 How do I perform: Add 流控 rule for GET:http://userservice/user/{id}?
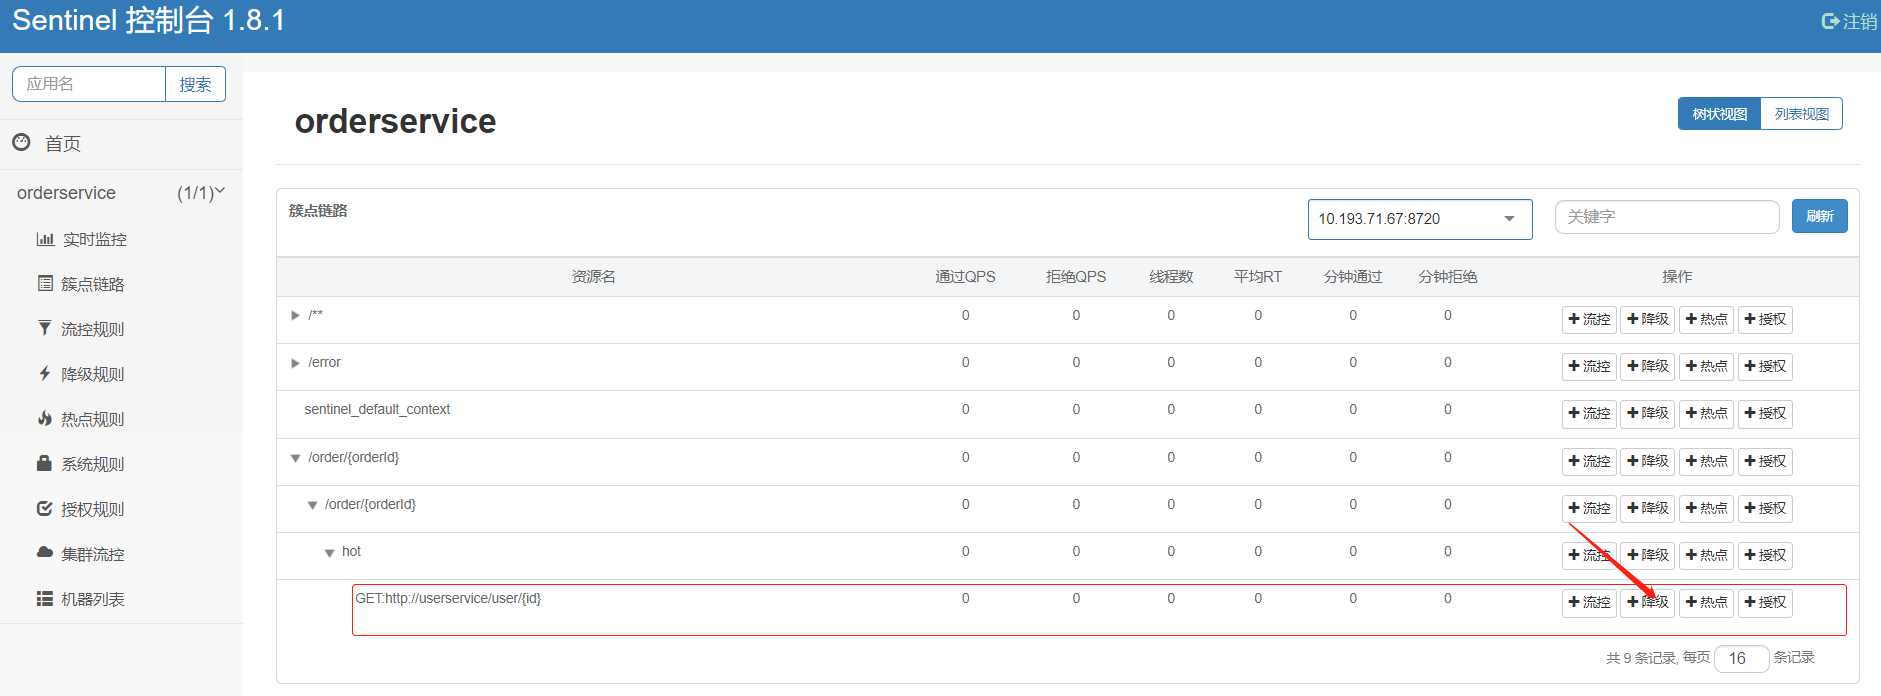click(x=1589, y=602)
